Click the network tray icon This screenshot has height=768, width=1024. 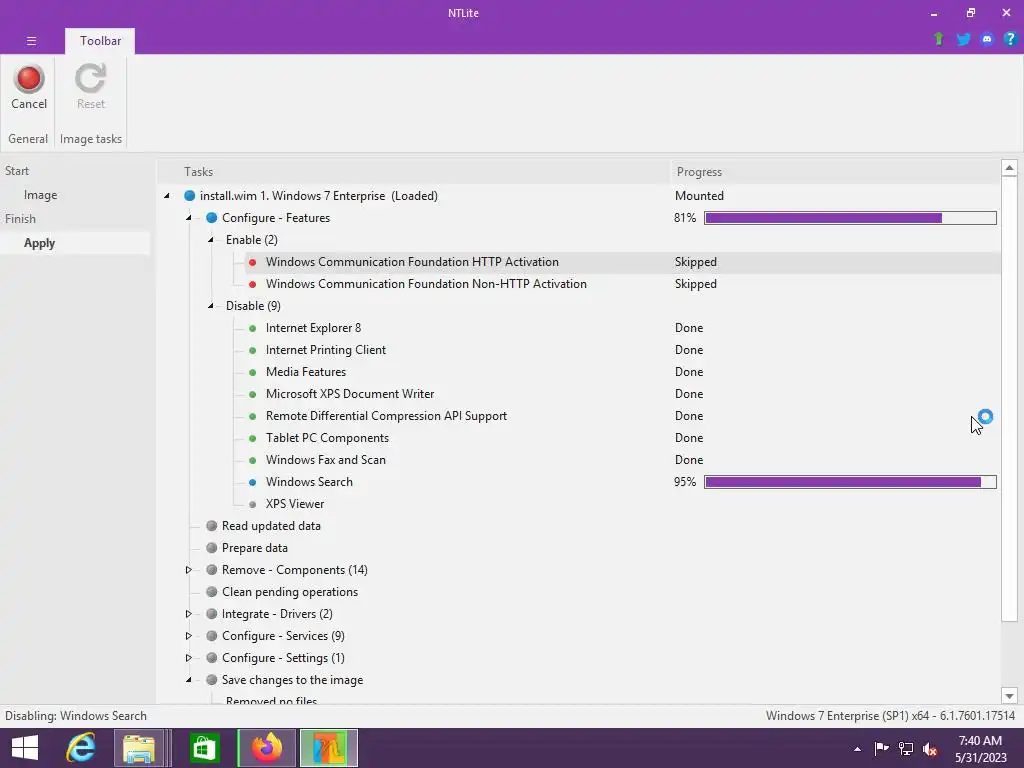pyautogui.click(x=906, y=748)
